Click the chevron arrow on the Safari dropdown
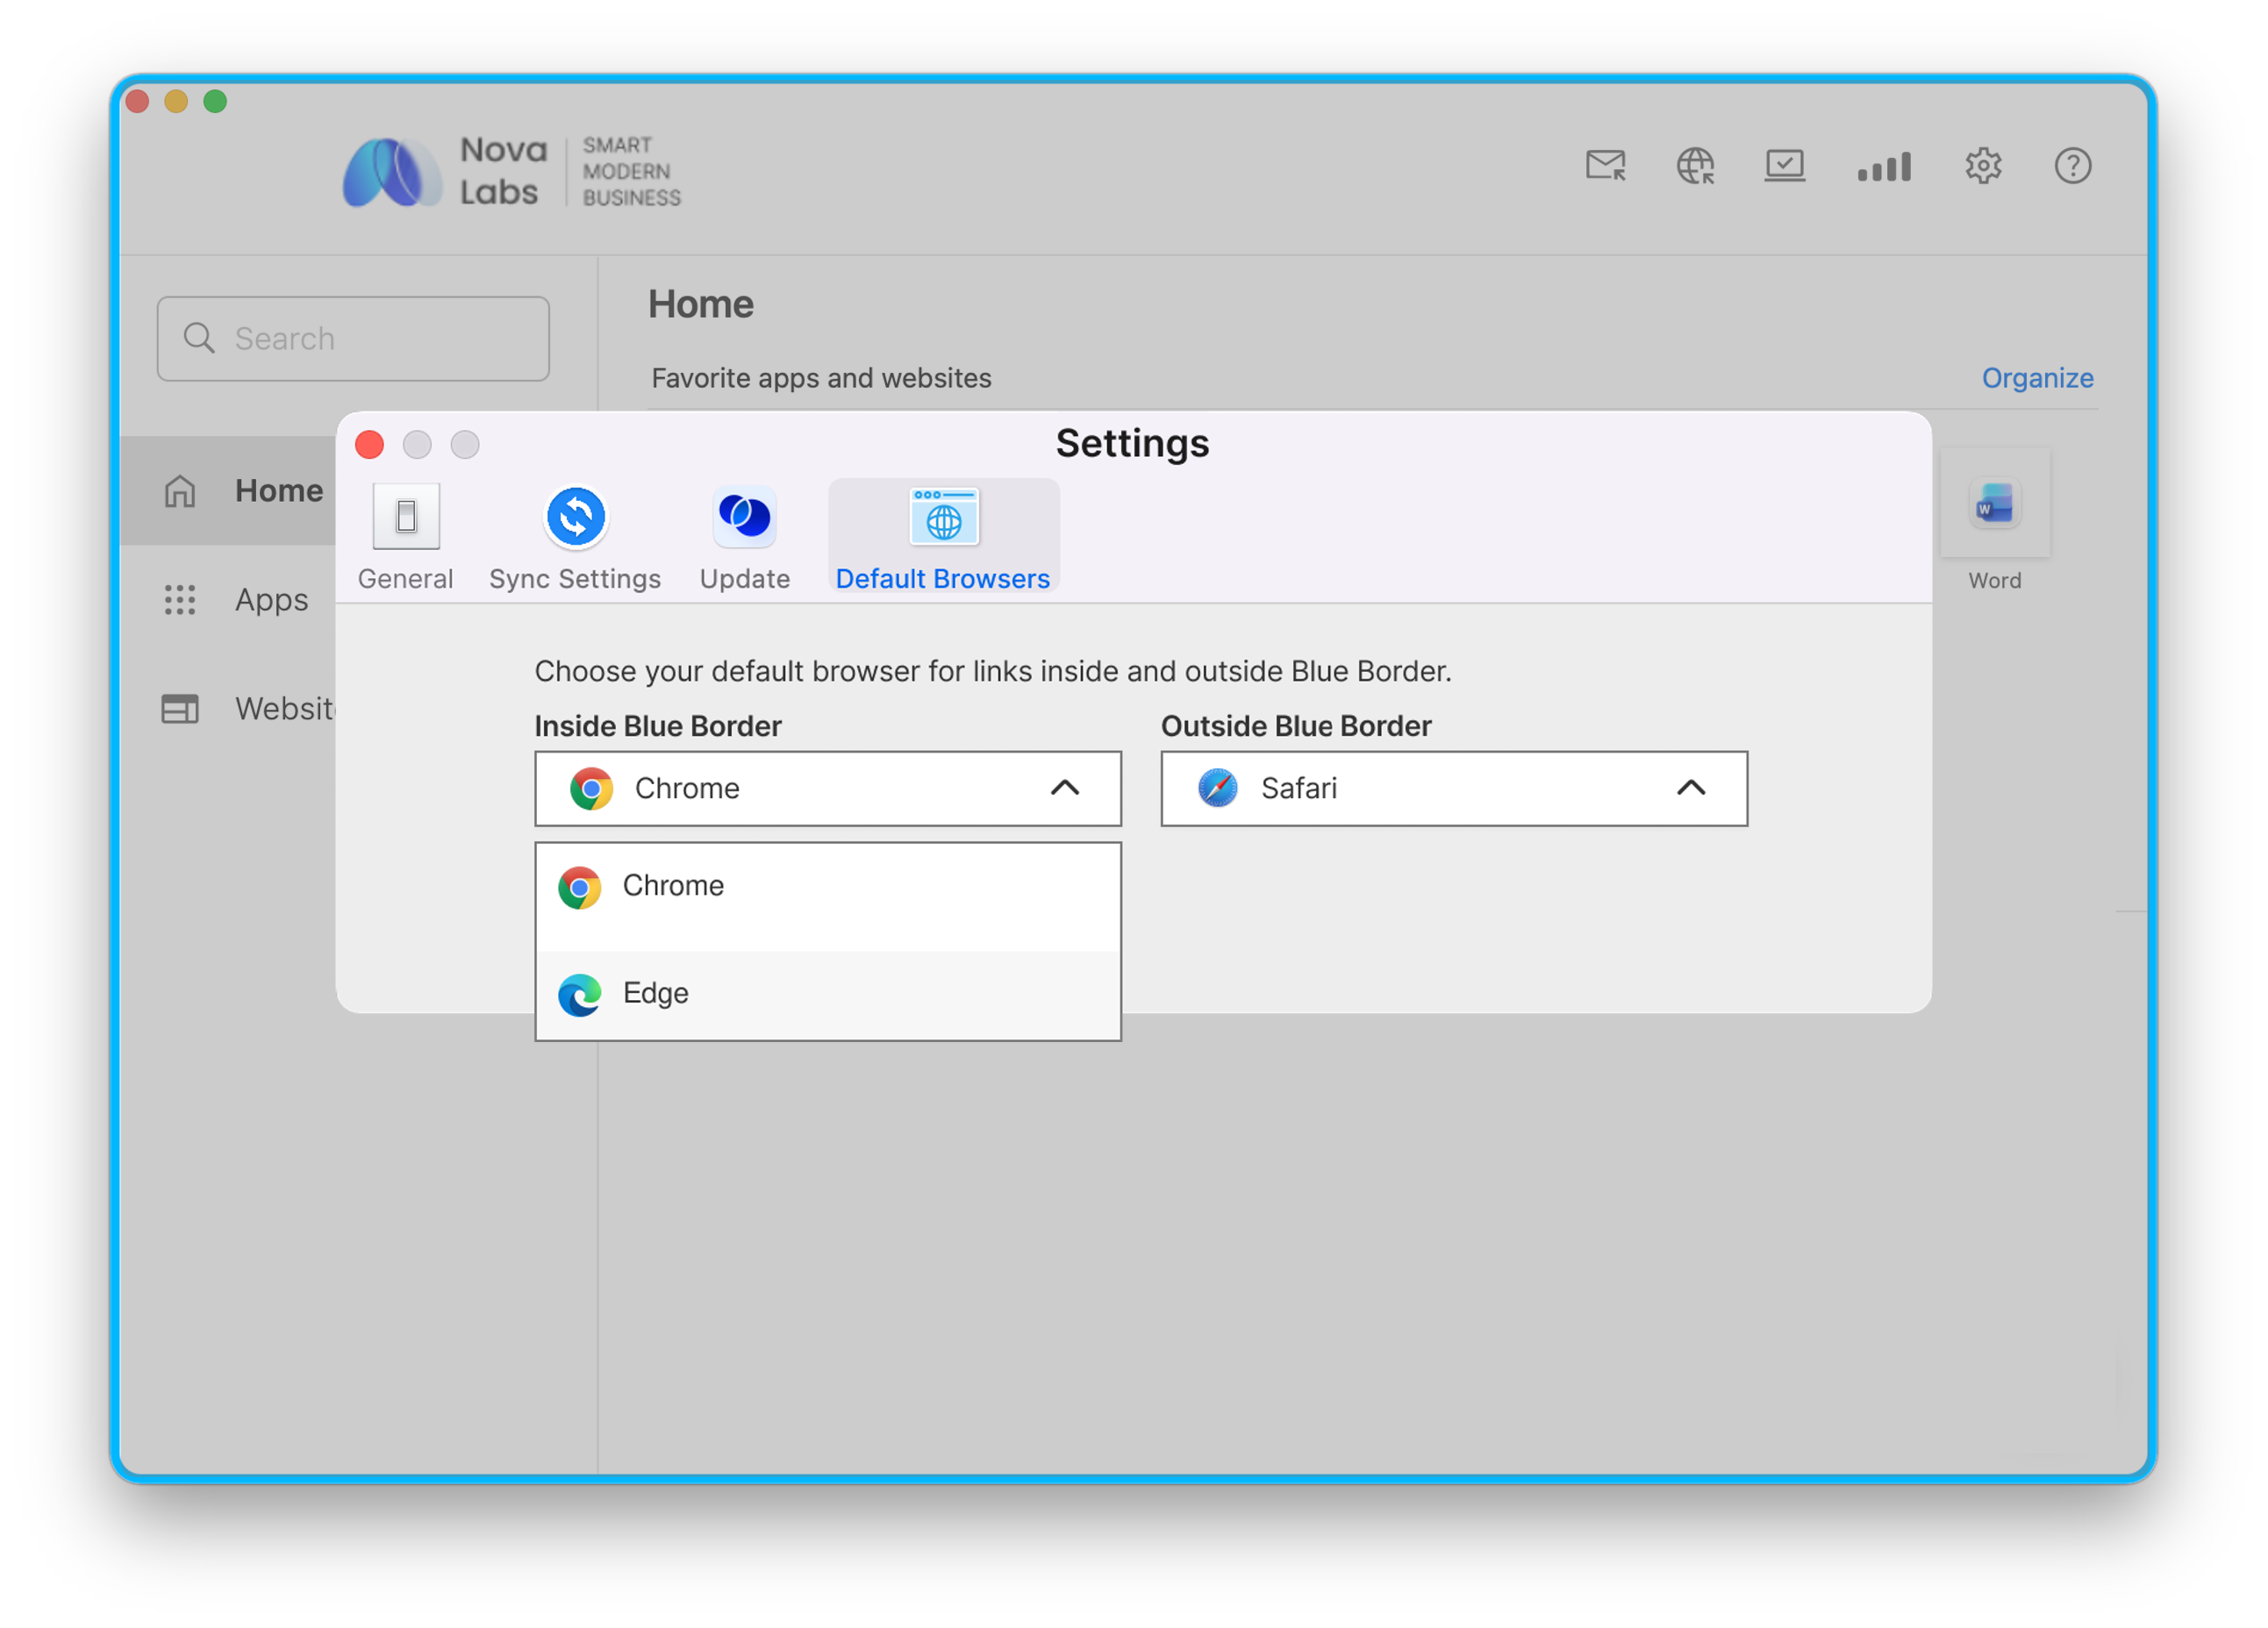The image size is (2268, 1628). pyautogui.click(x=1691, y=788)
